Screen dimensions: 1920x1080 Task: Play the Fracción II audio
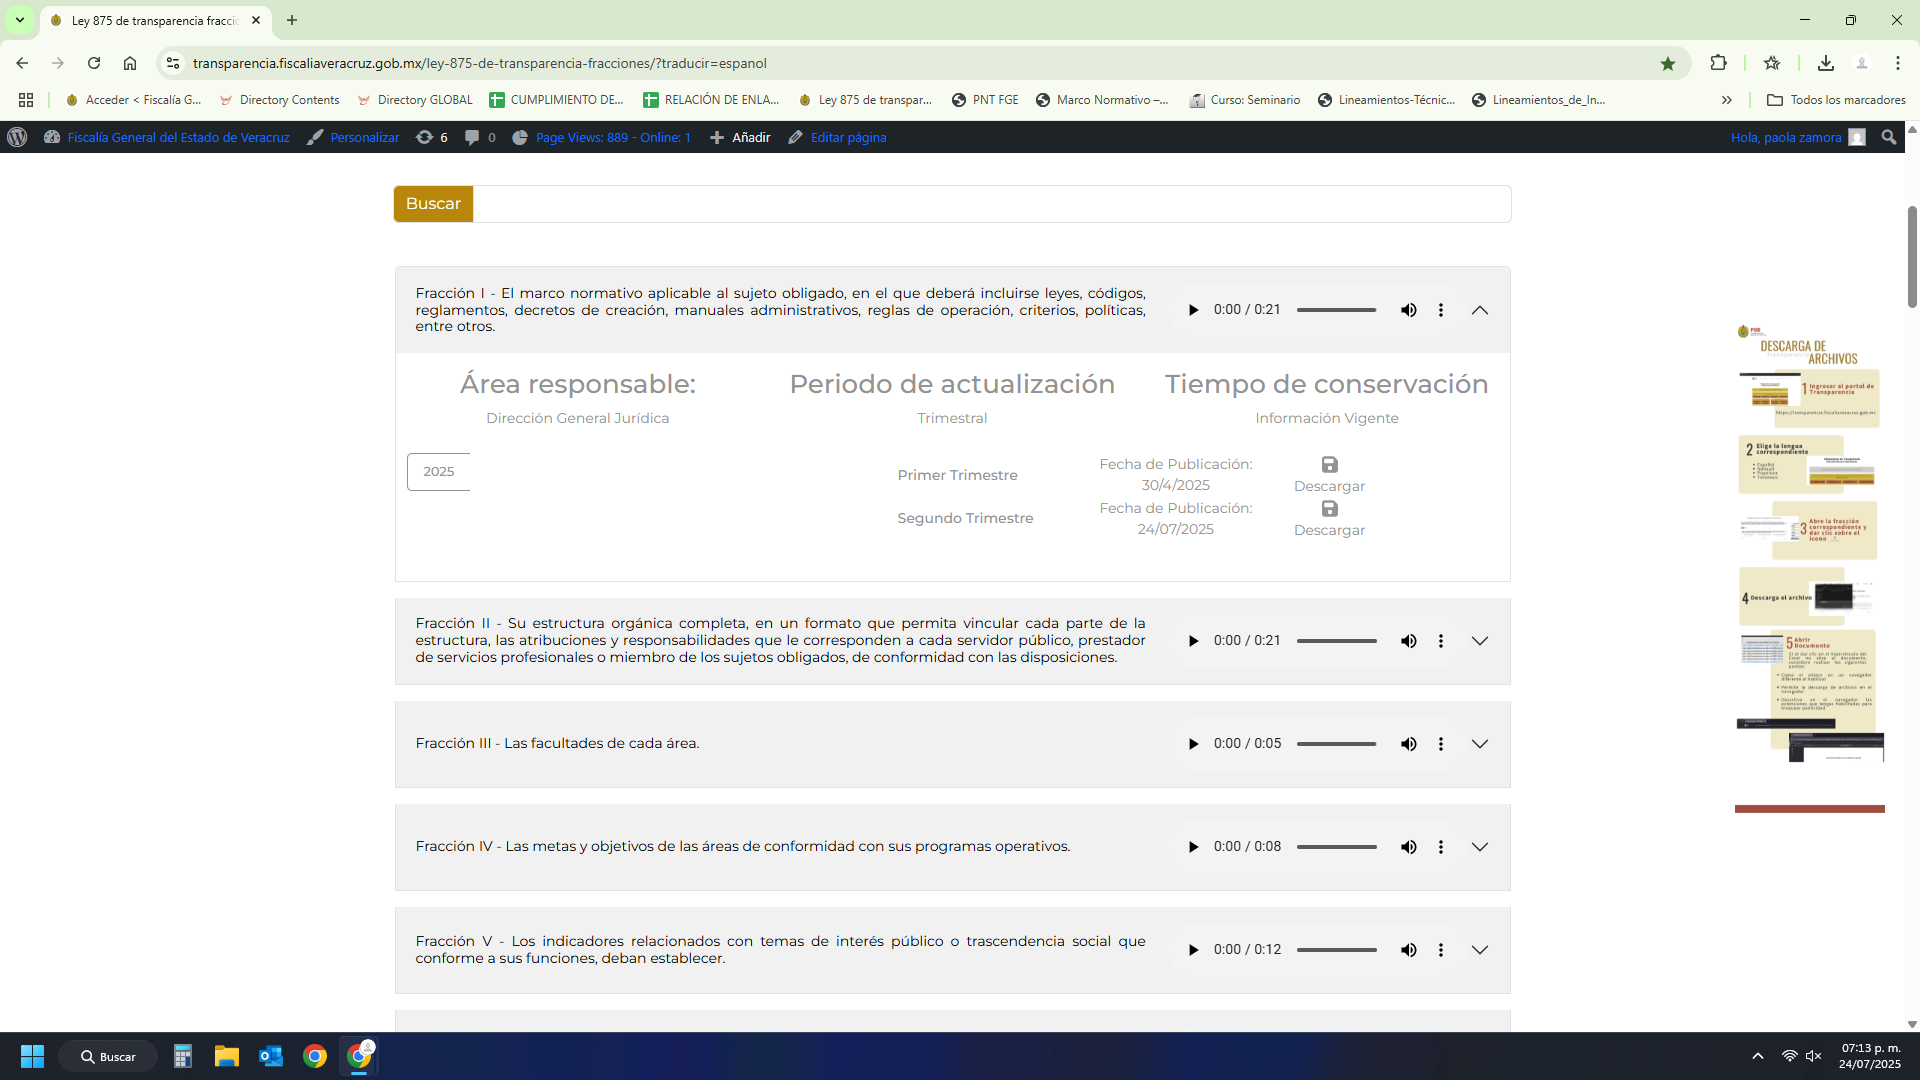(1193, 641)
